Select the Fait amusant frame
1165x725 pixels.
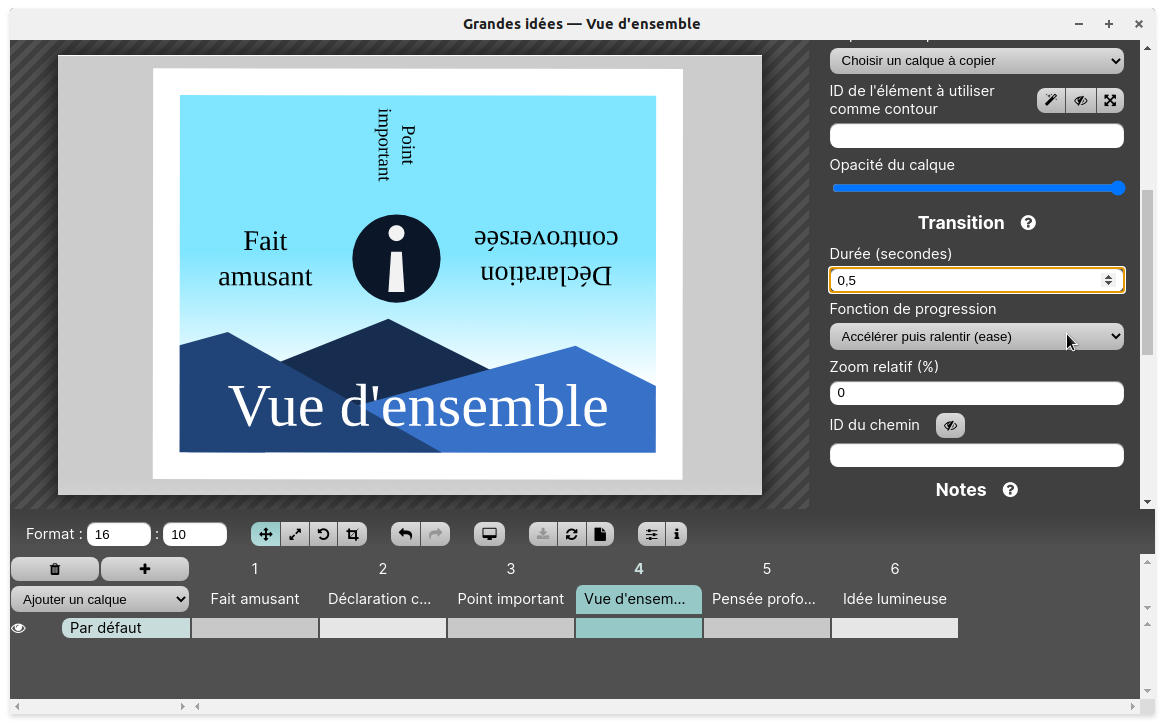(x=255, y=599)
